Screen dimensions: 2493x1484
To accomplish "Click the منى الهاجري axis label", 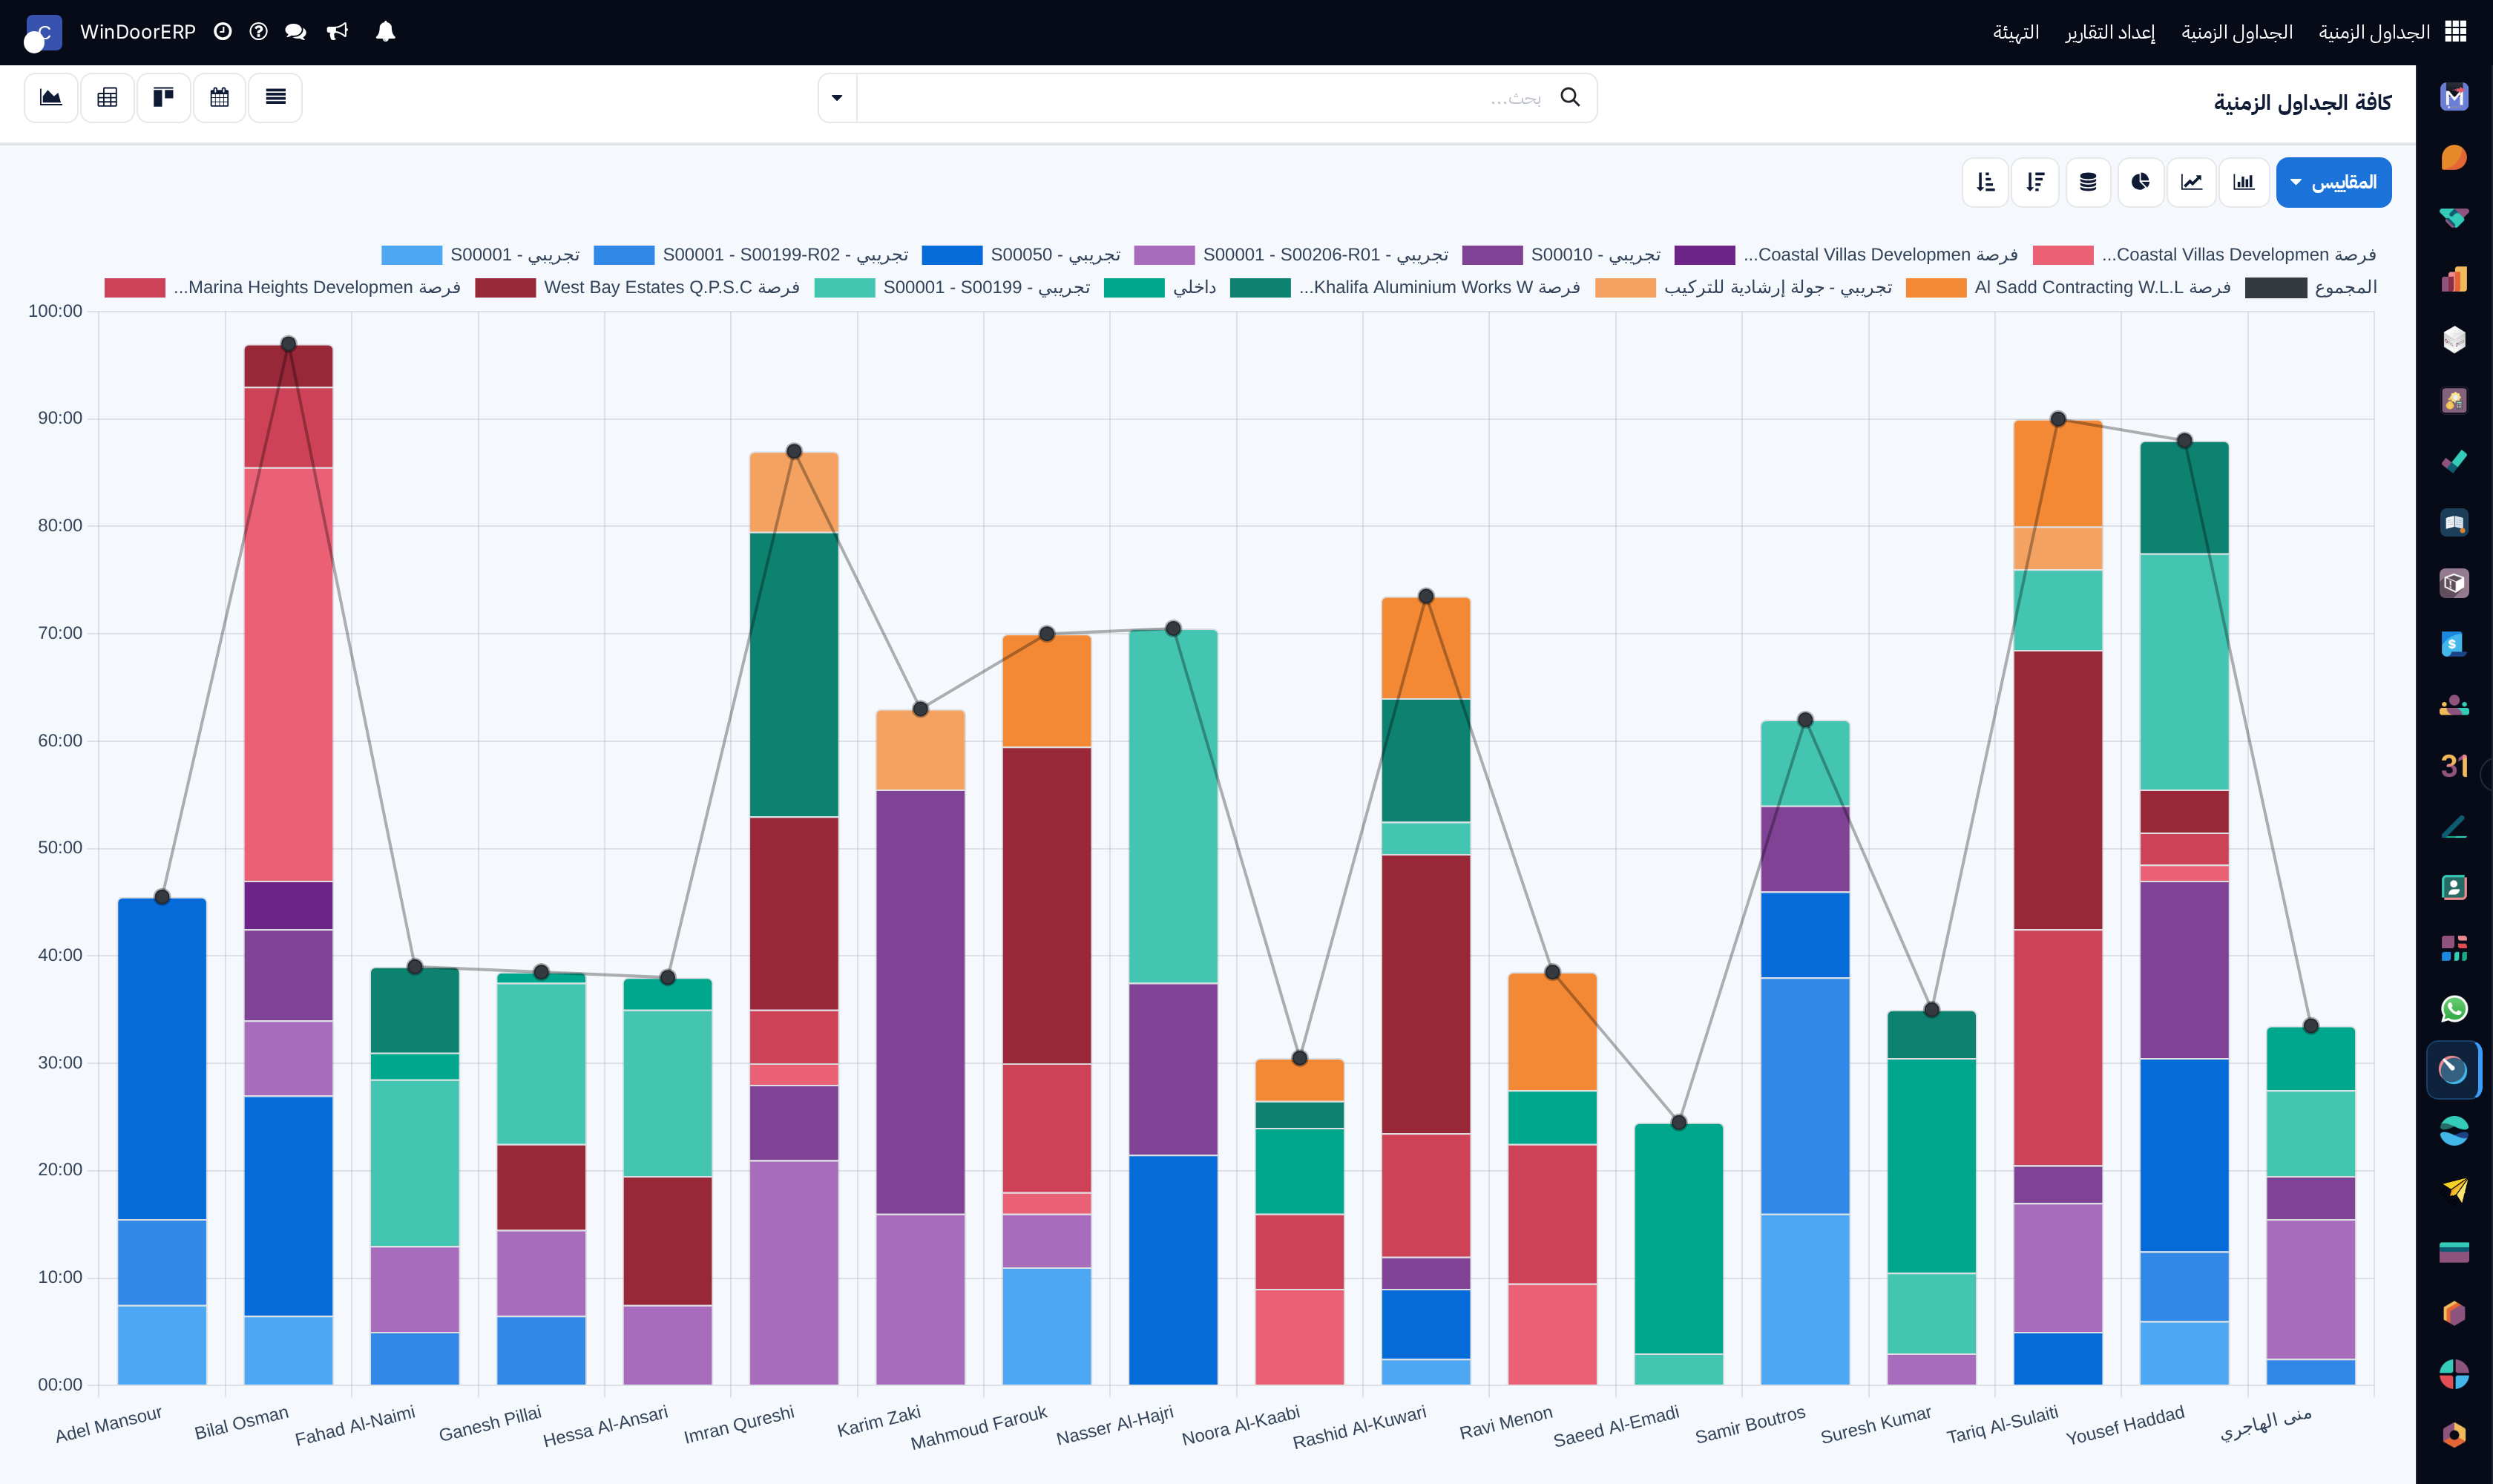I will [2266, 1423].
